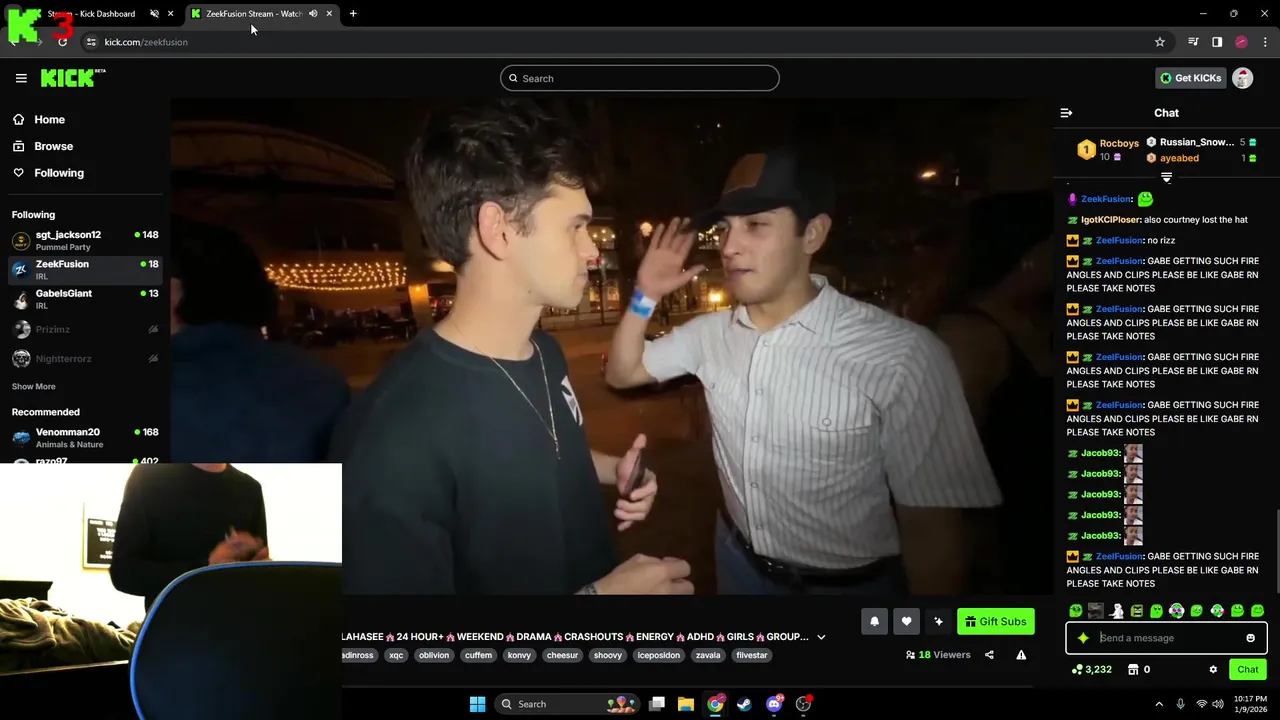Click the sparkle button beside Gift Subs
This screenshot has height=720, width=1280.
(x=938, y=621)
